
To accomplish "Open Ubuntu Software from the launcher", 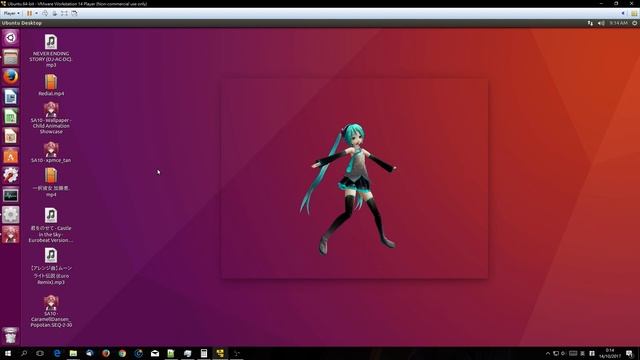I will (x=11, y=156).
